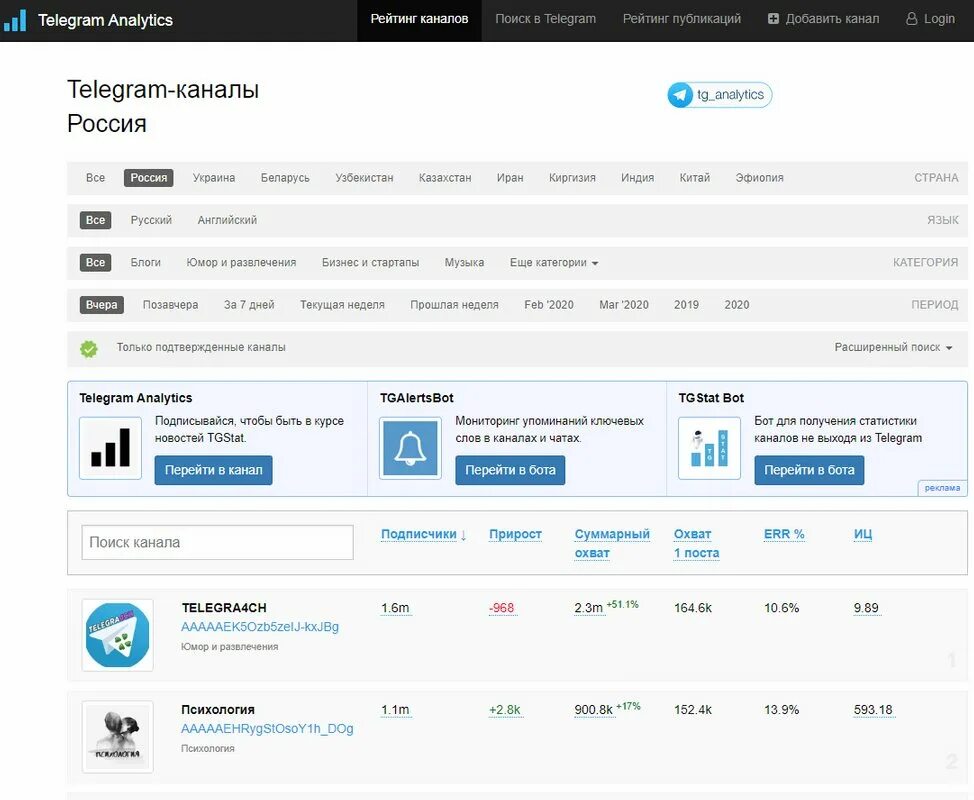Filter channels by Индия
This screenshot has height=800, width=974.
click(x=637, y=178)
